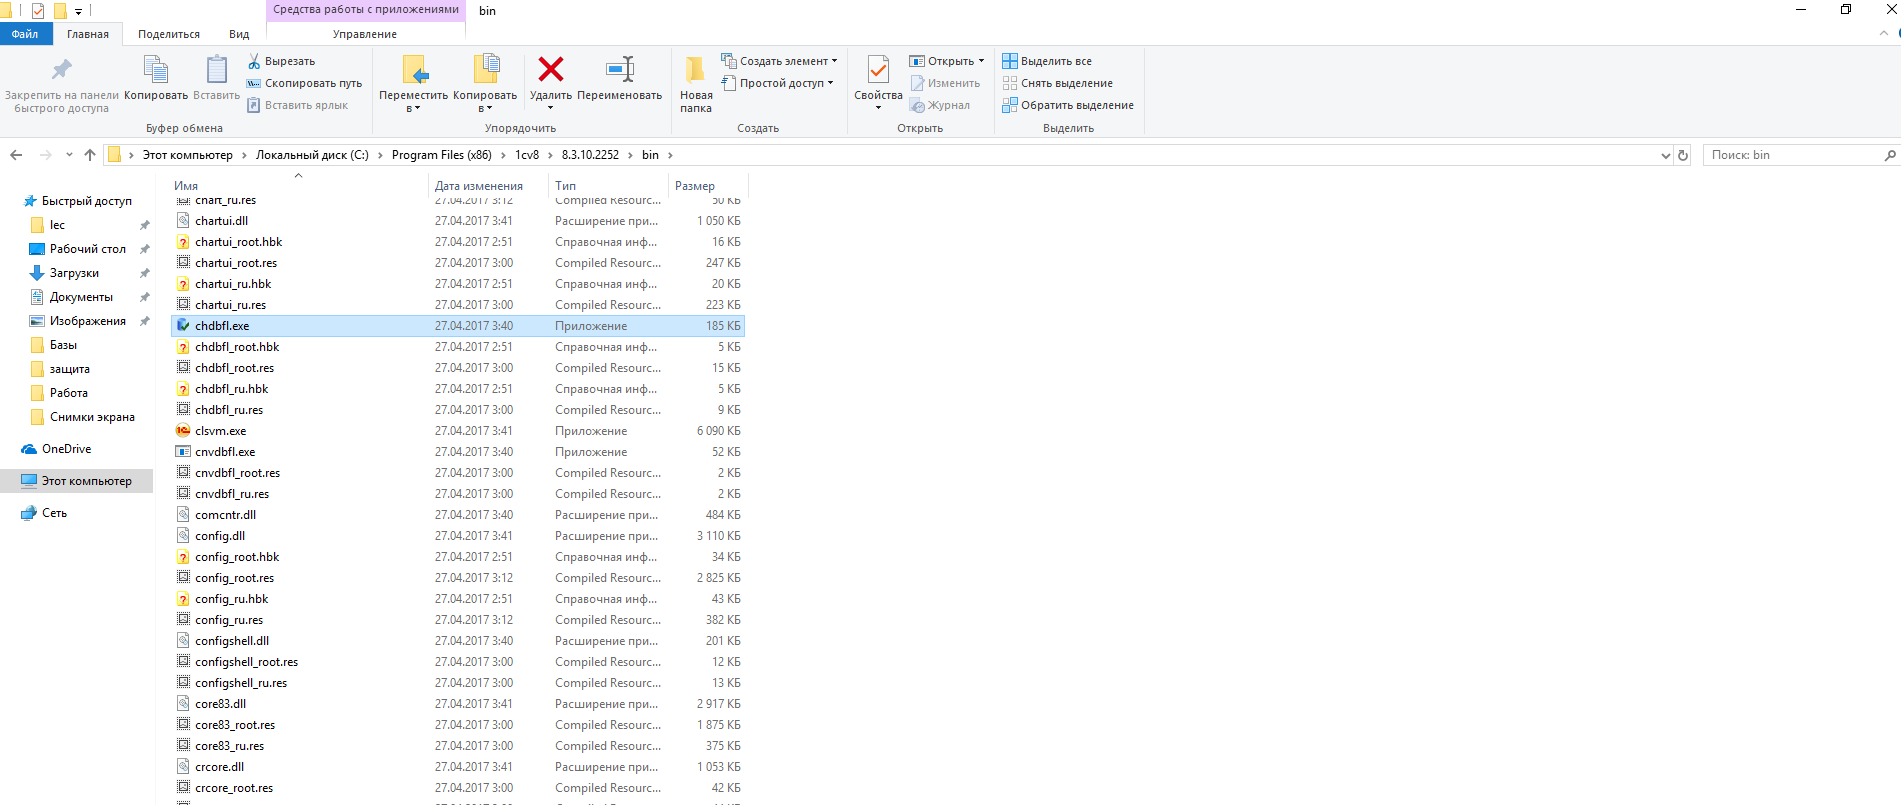Open the Поделиться (Share) ribbon tab

pyautogui.click(x=169, y=34)
